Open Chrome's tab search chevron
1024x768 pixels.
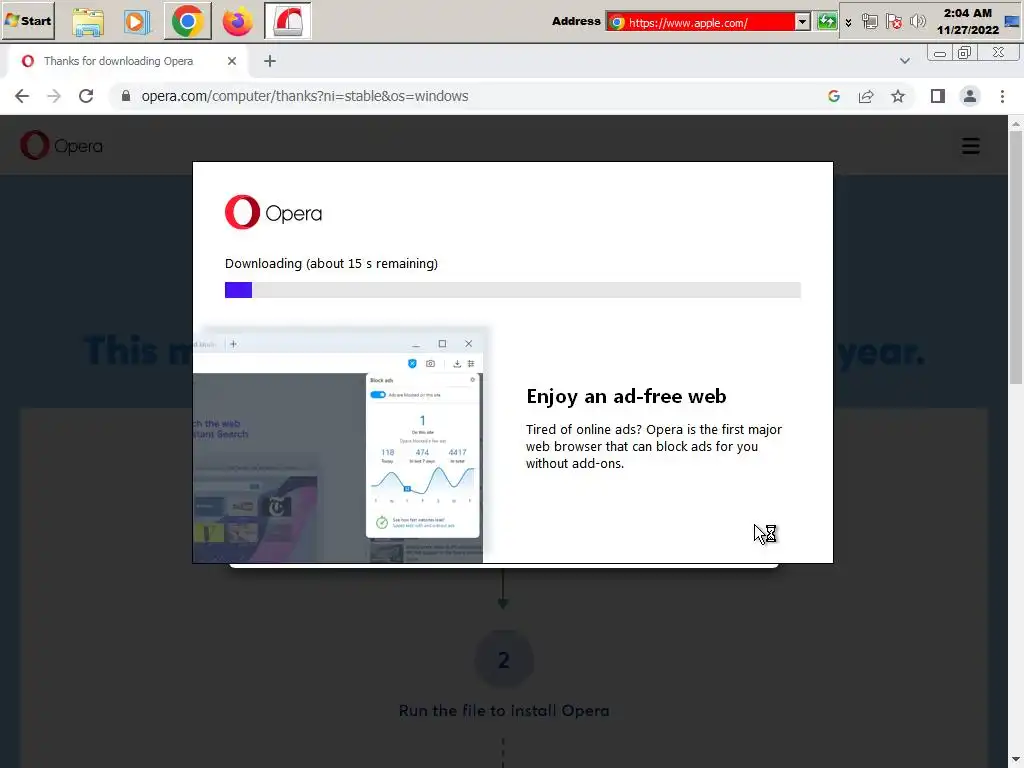[x=904, y=61]
